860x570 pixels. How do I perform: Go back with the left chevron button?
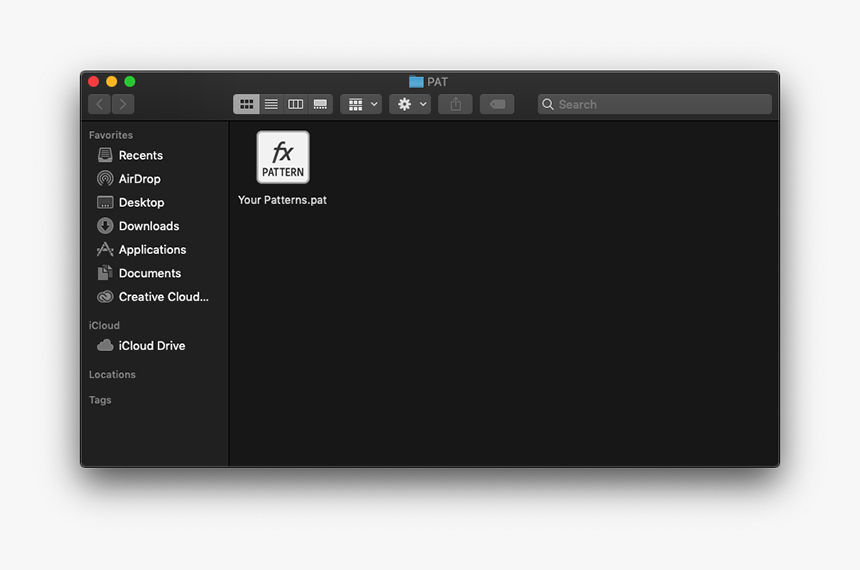[x=99, y=104]
